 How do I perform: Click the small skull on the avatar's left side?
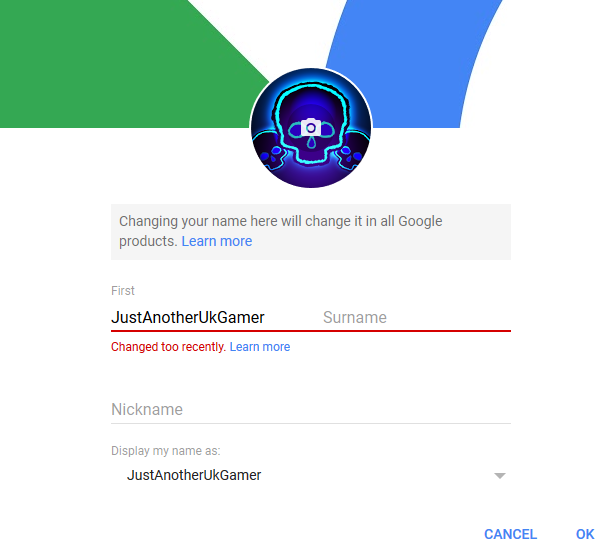273,156
